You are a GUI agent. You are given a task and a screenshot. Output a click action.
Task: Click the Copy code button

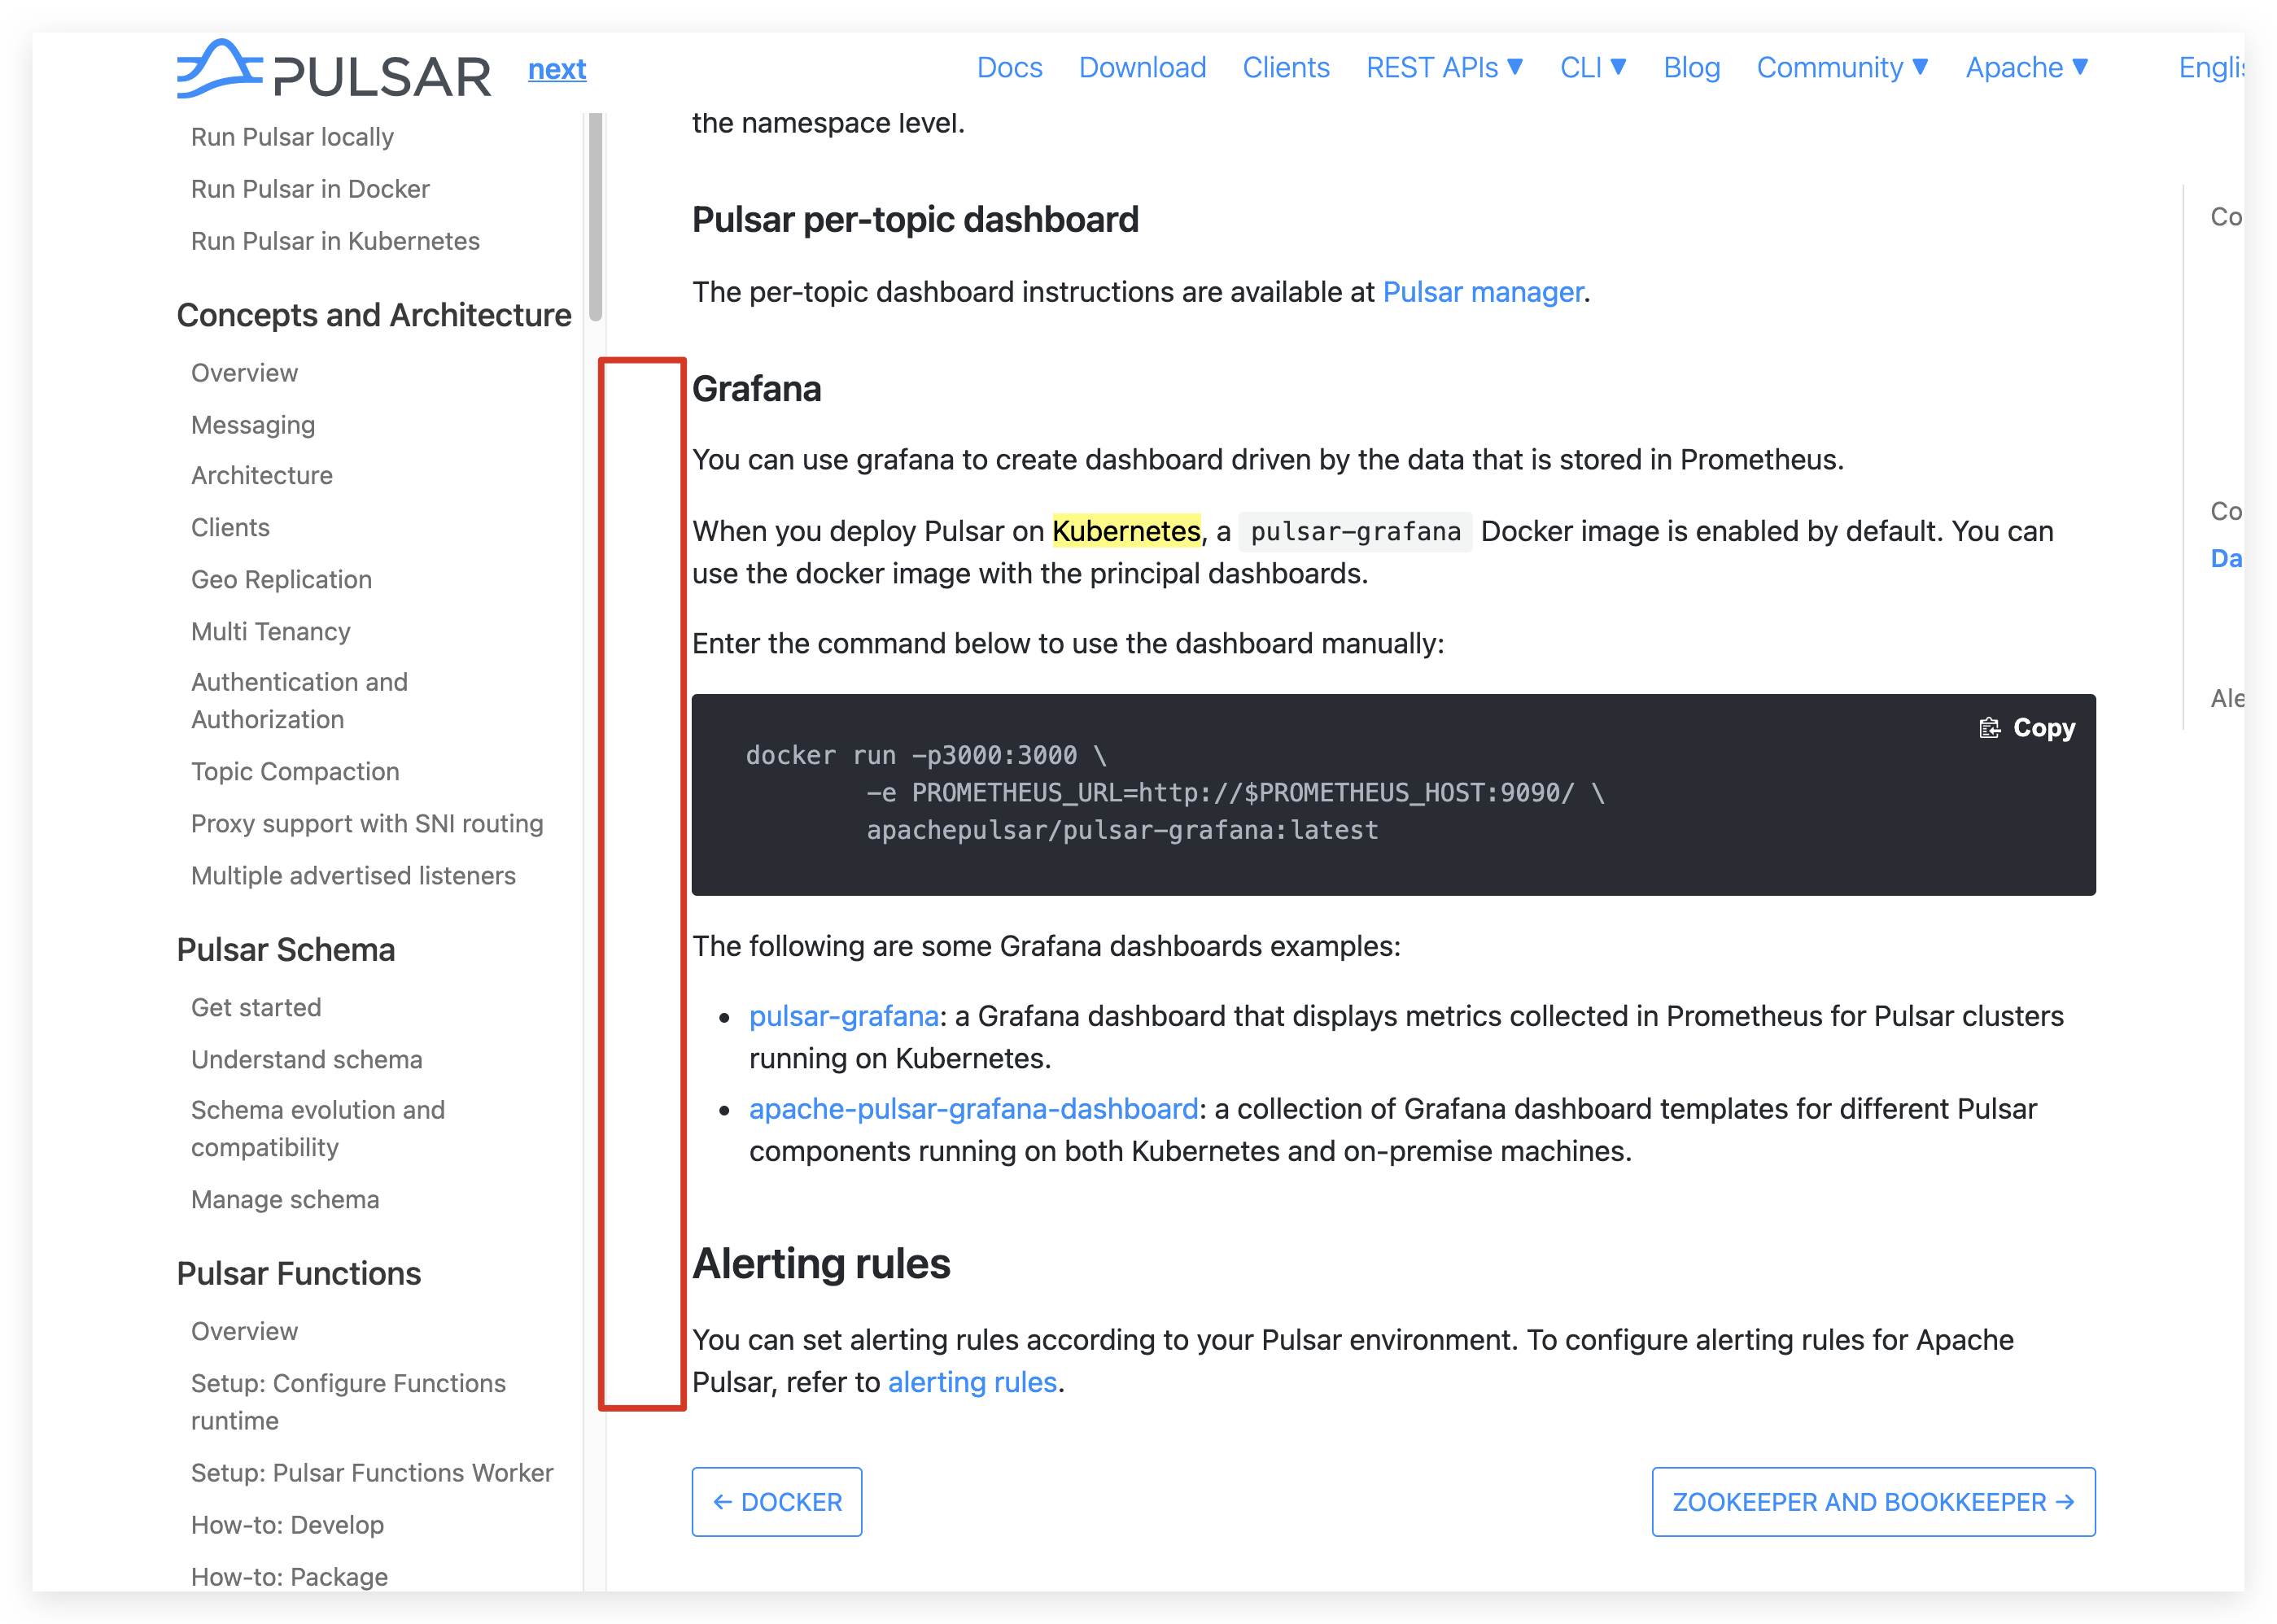(2026, 728)
